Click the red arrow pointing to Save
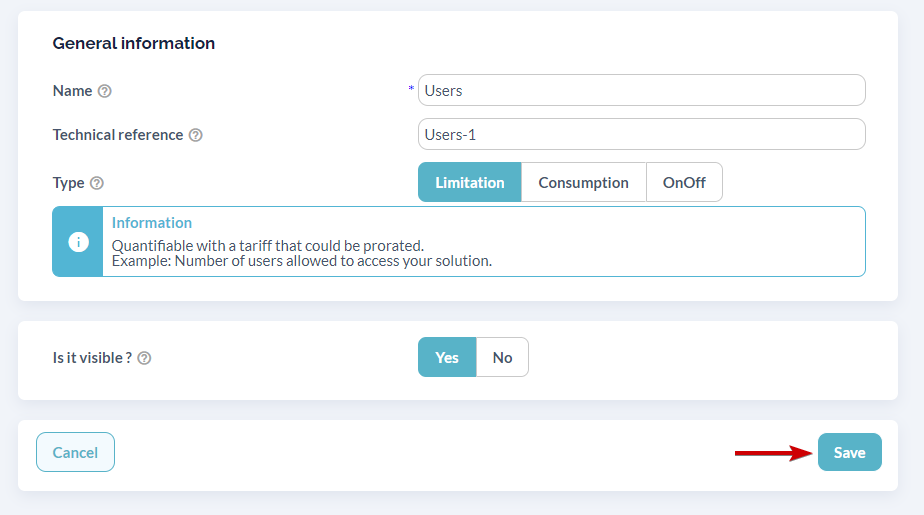The height and width of the screenshot is (515, 924). point(773,453)
